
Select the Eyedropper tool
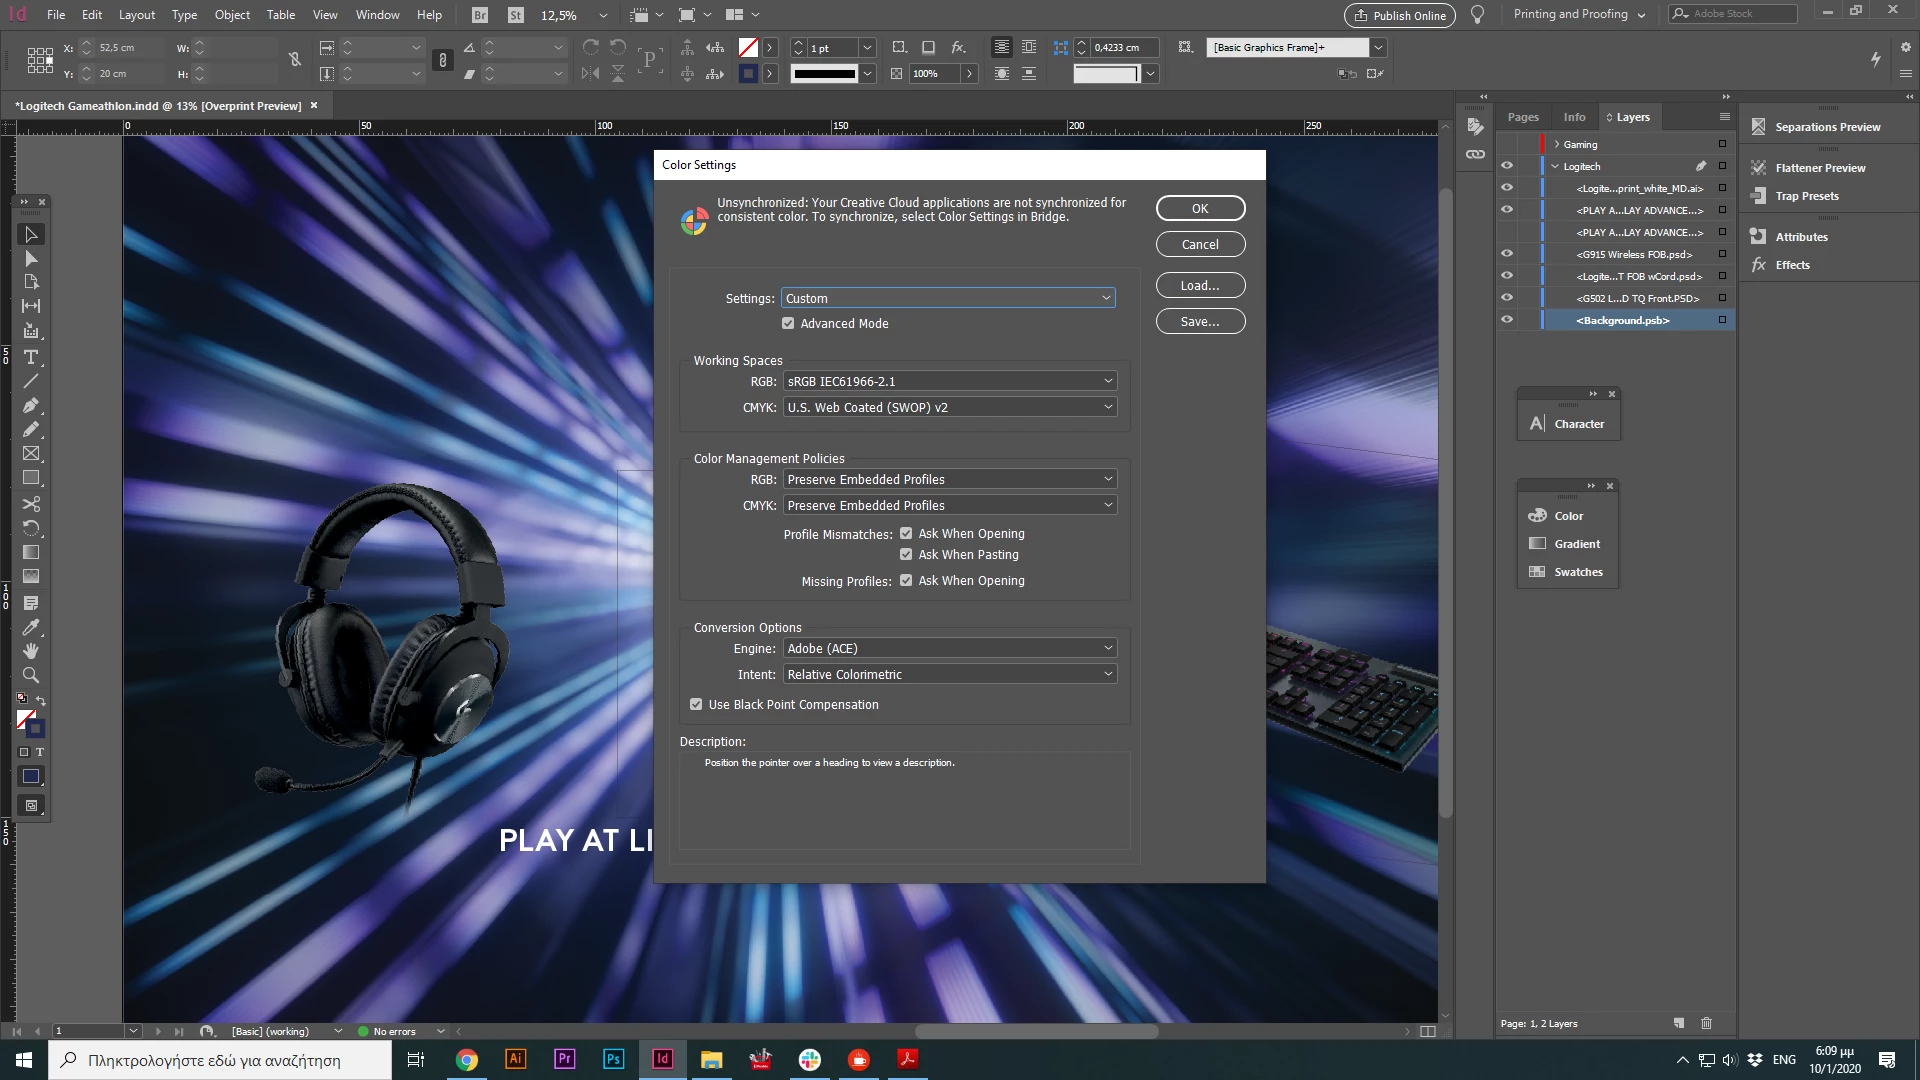tap(31, 627)
